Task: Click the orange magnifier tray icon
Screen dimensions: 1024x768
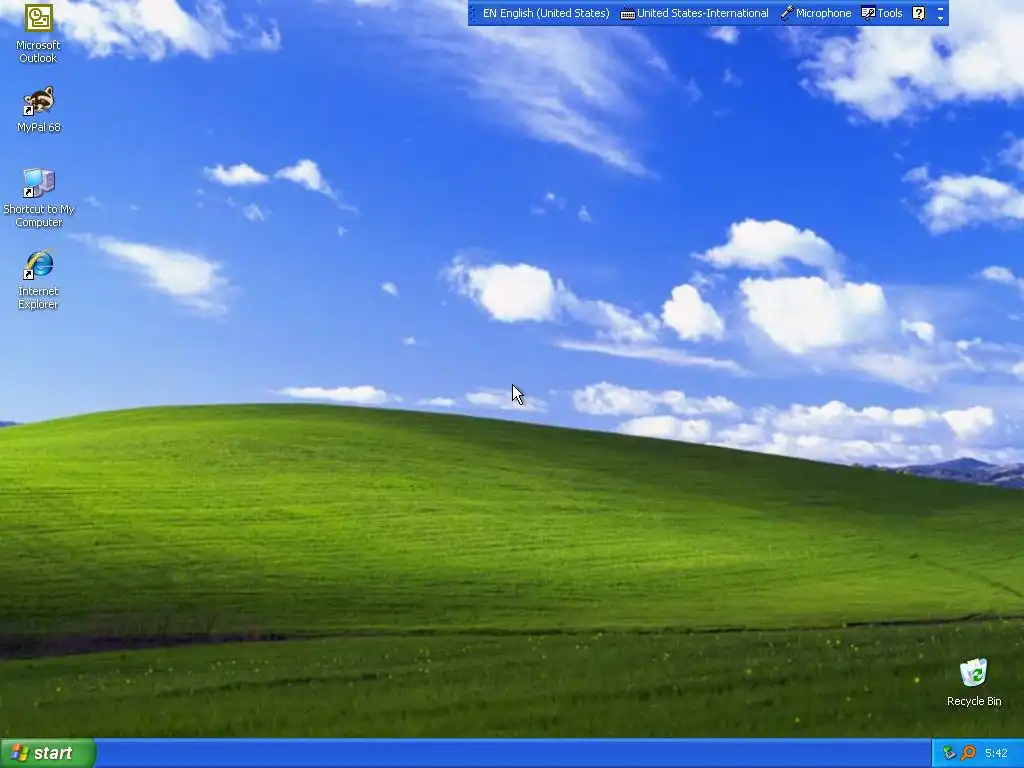Action: pos(968,753)
